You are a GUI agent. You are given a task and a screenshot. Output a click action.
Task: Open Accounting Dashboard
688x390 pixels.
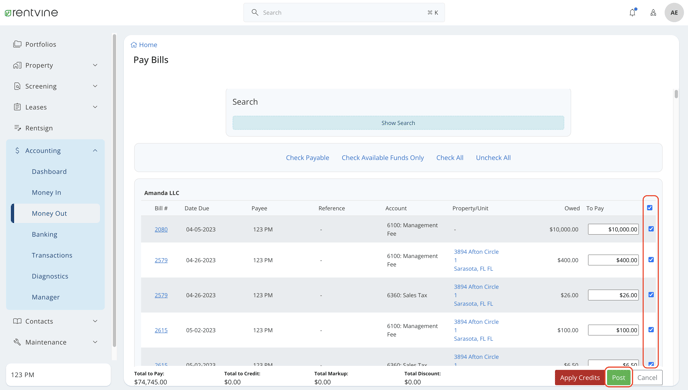[49, 172]
